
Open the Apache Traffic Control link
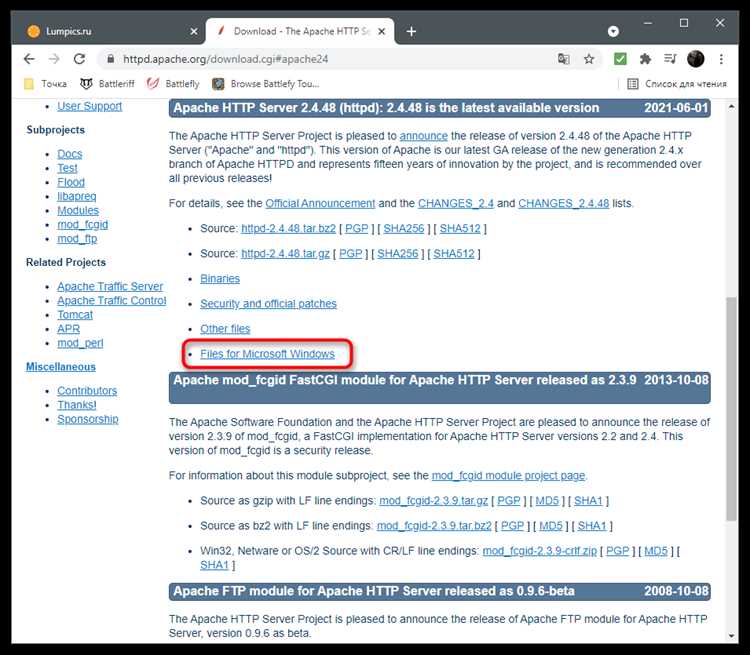pos(111,300)
